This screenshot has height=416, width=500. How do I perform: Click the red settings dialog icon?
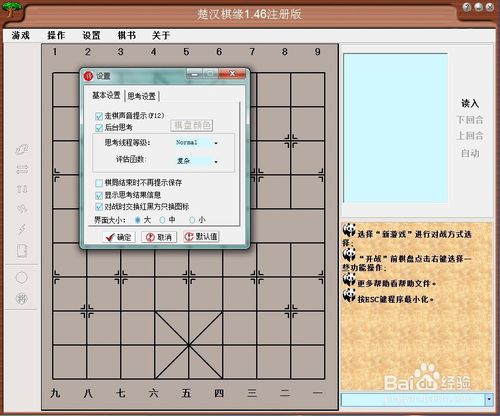pos(89,76)
